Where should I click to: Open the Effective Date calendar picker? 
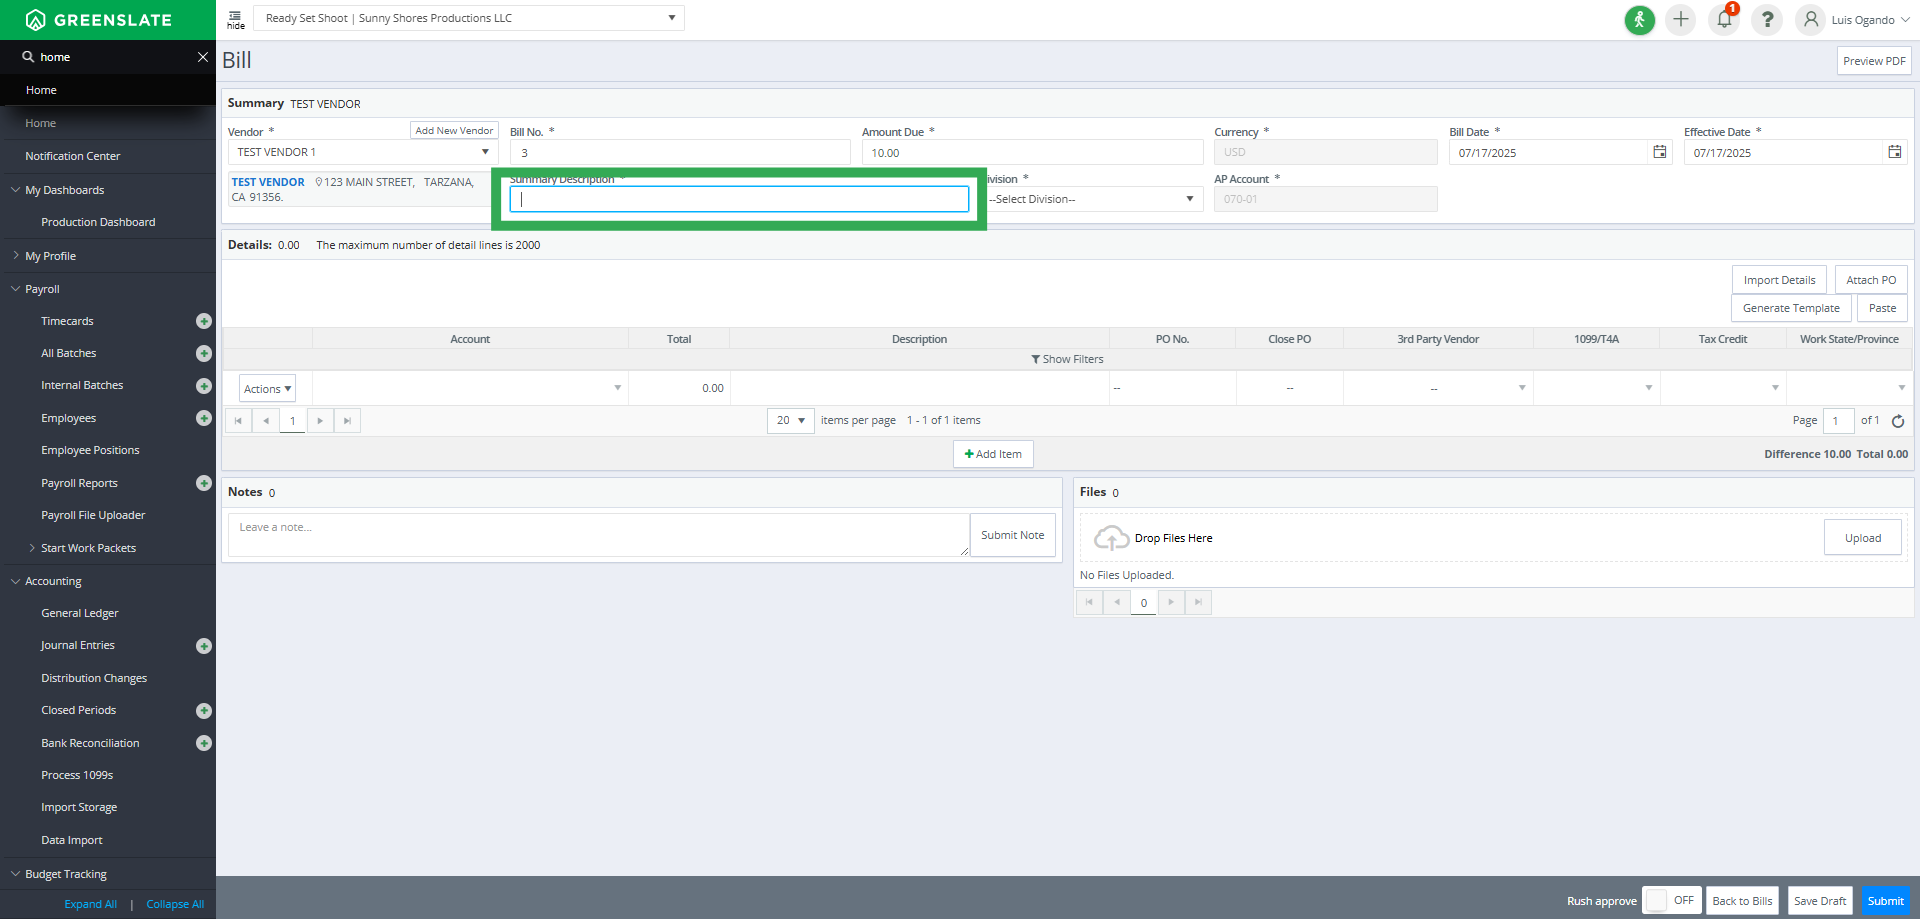tap(1894, 152)
